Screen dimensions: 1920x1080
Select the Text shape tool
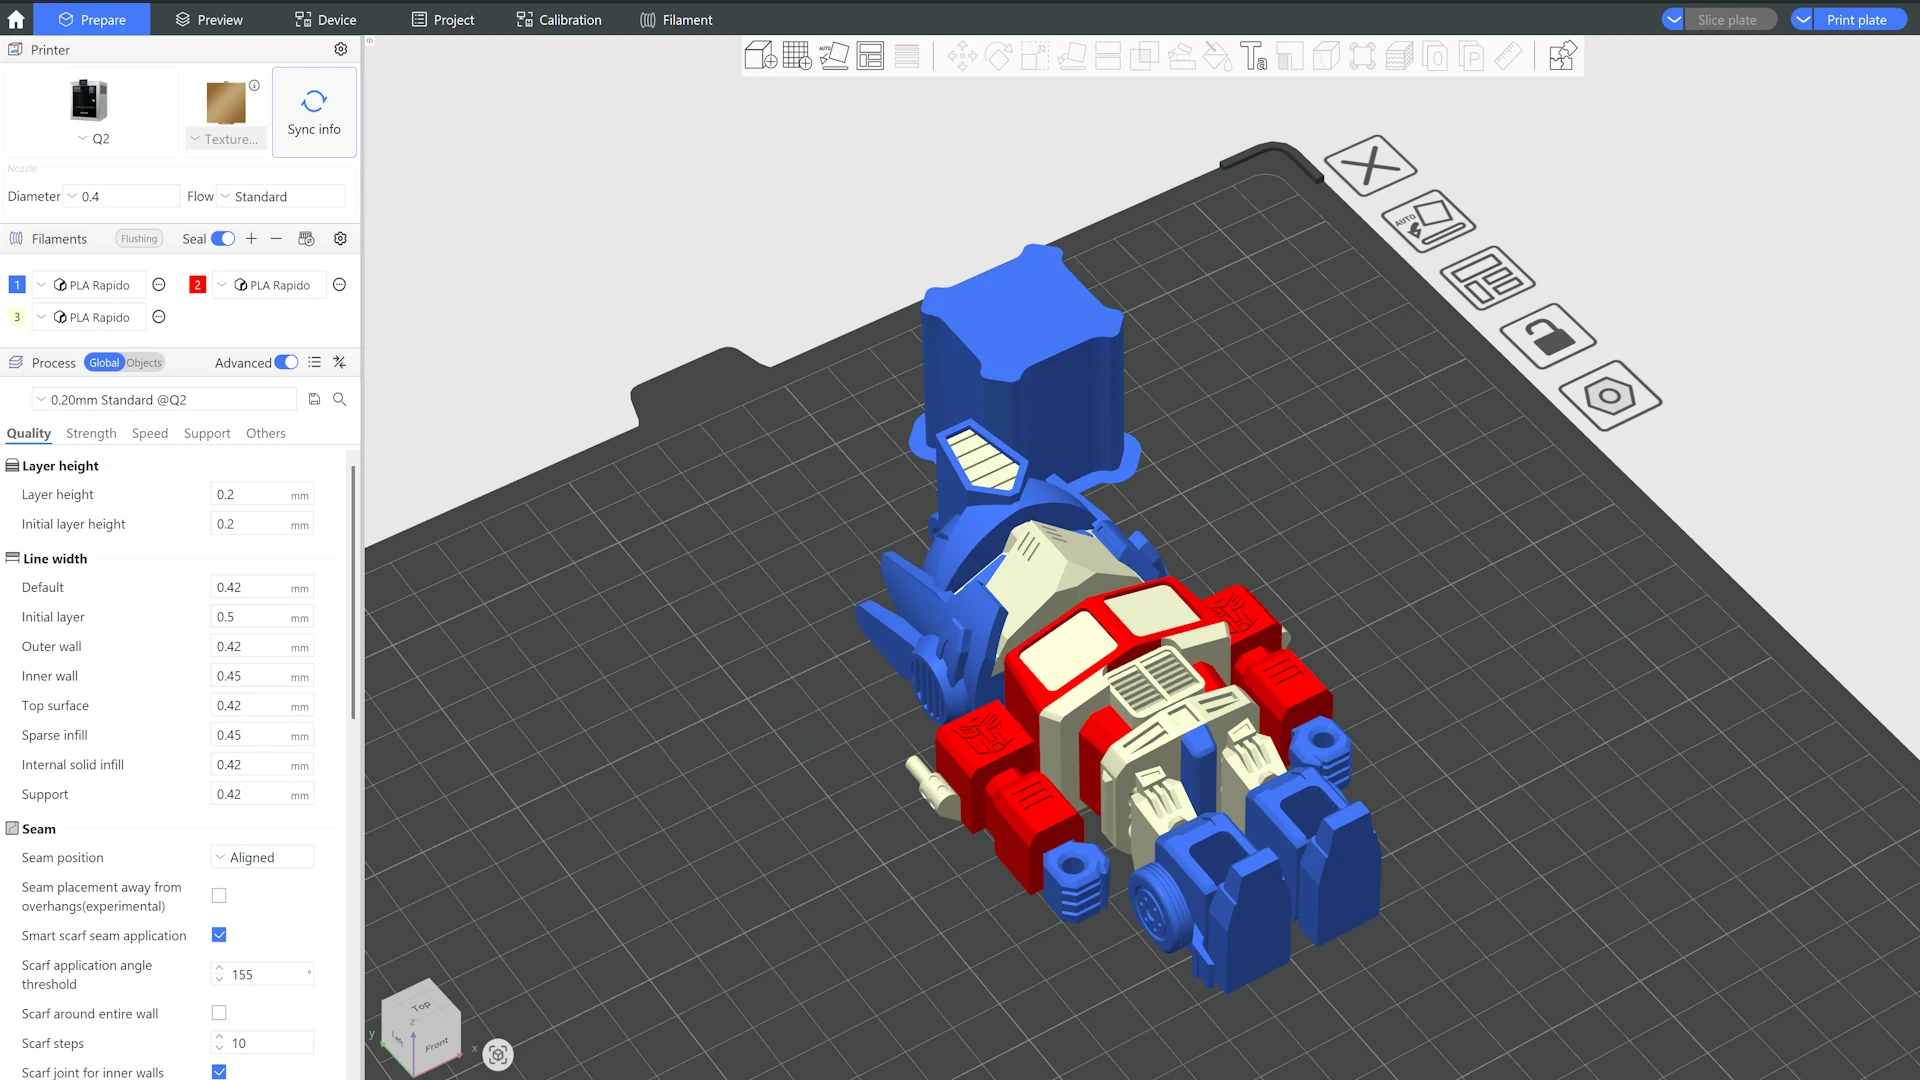coord(1253,56)
